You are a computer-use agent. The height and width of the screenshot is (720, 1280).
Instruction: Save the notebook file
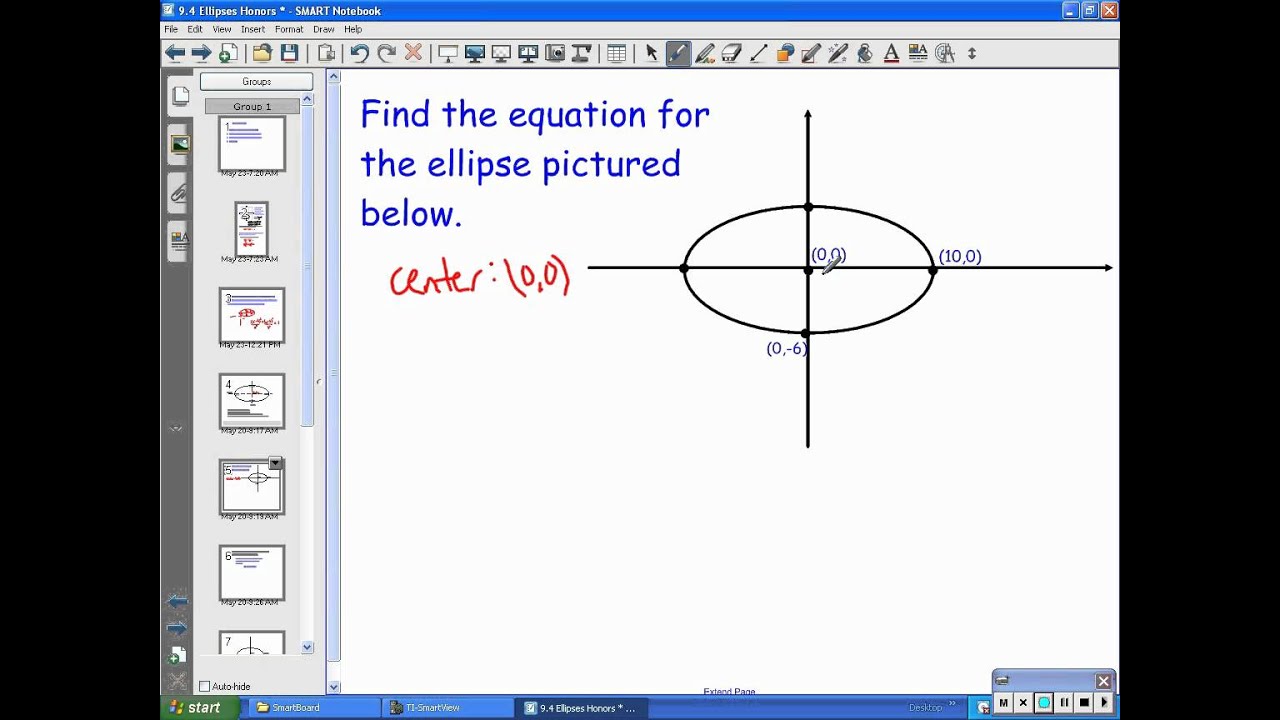289,53
